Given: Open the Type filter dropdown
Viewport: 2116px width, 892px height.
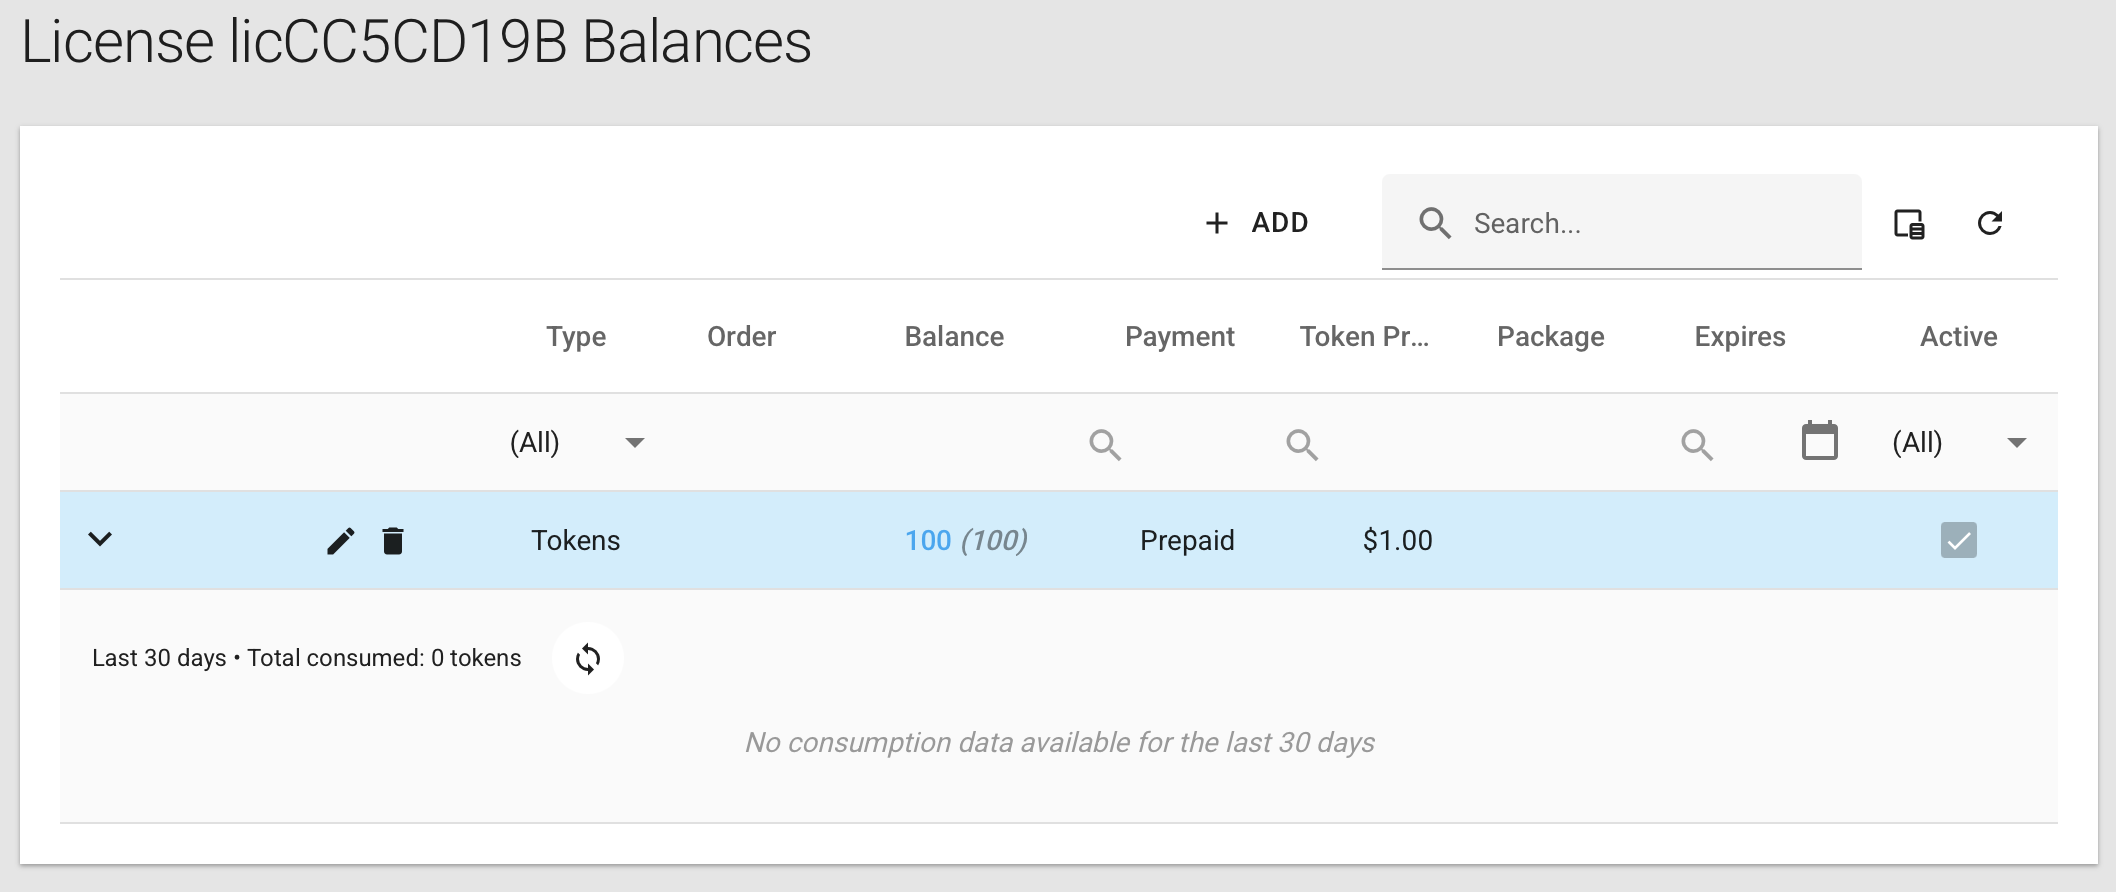Looking at the screenshot, I should click(634, 442).
